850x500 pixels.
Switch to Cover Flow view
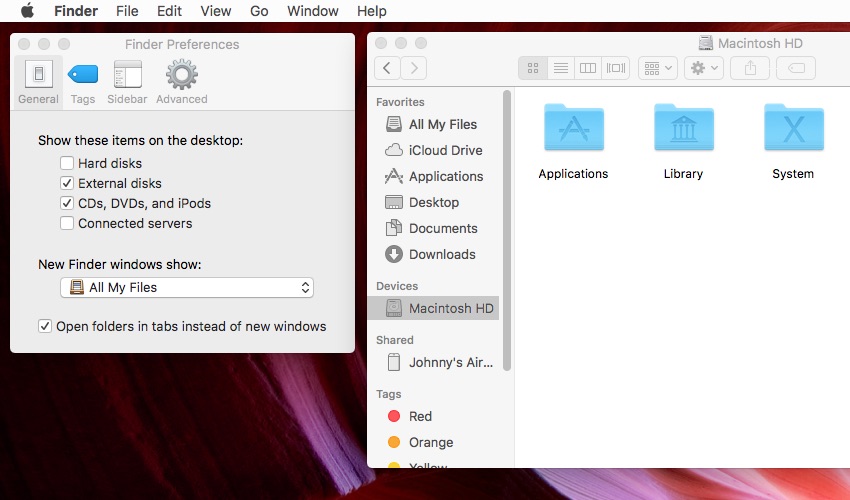[x=616, y=68]
